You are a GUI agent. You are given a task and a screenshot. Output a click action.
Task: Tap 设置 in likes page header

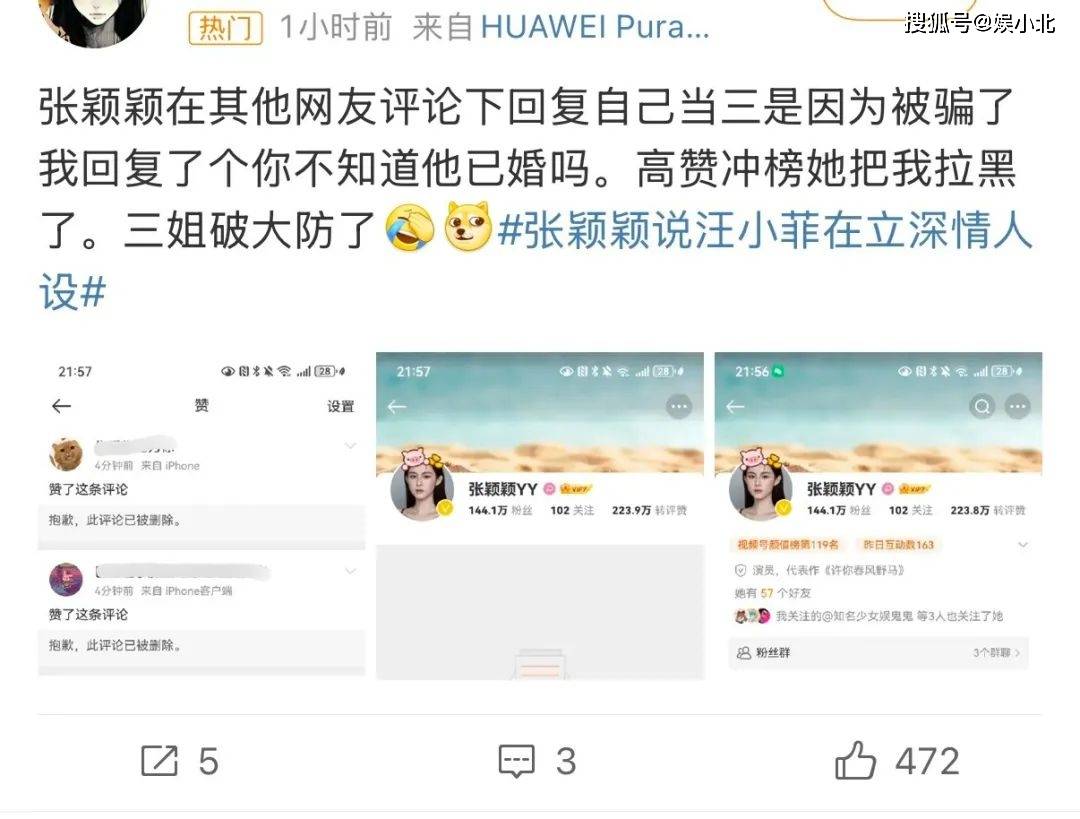pyautogui.click(x=340, y=406)
